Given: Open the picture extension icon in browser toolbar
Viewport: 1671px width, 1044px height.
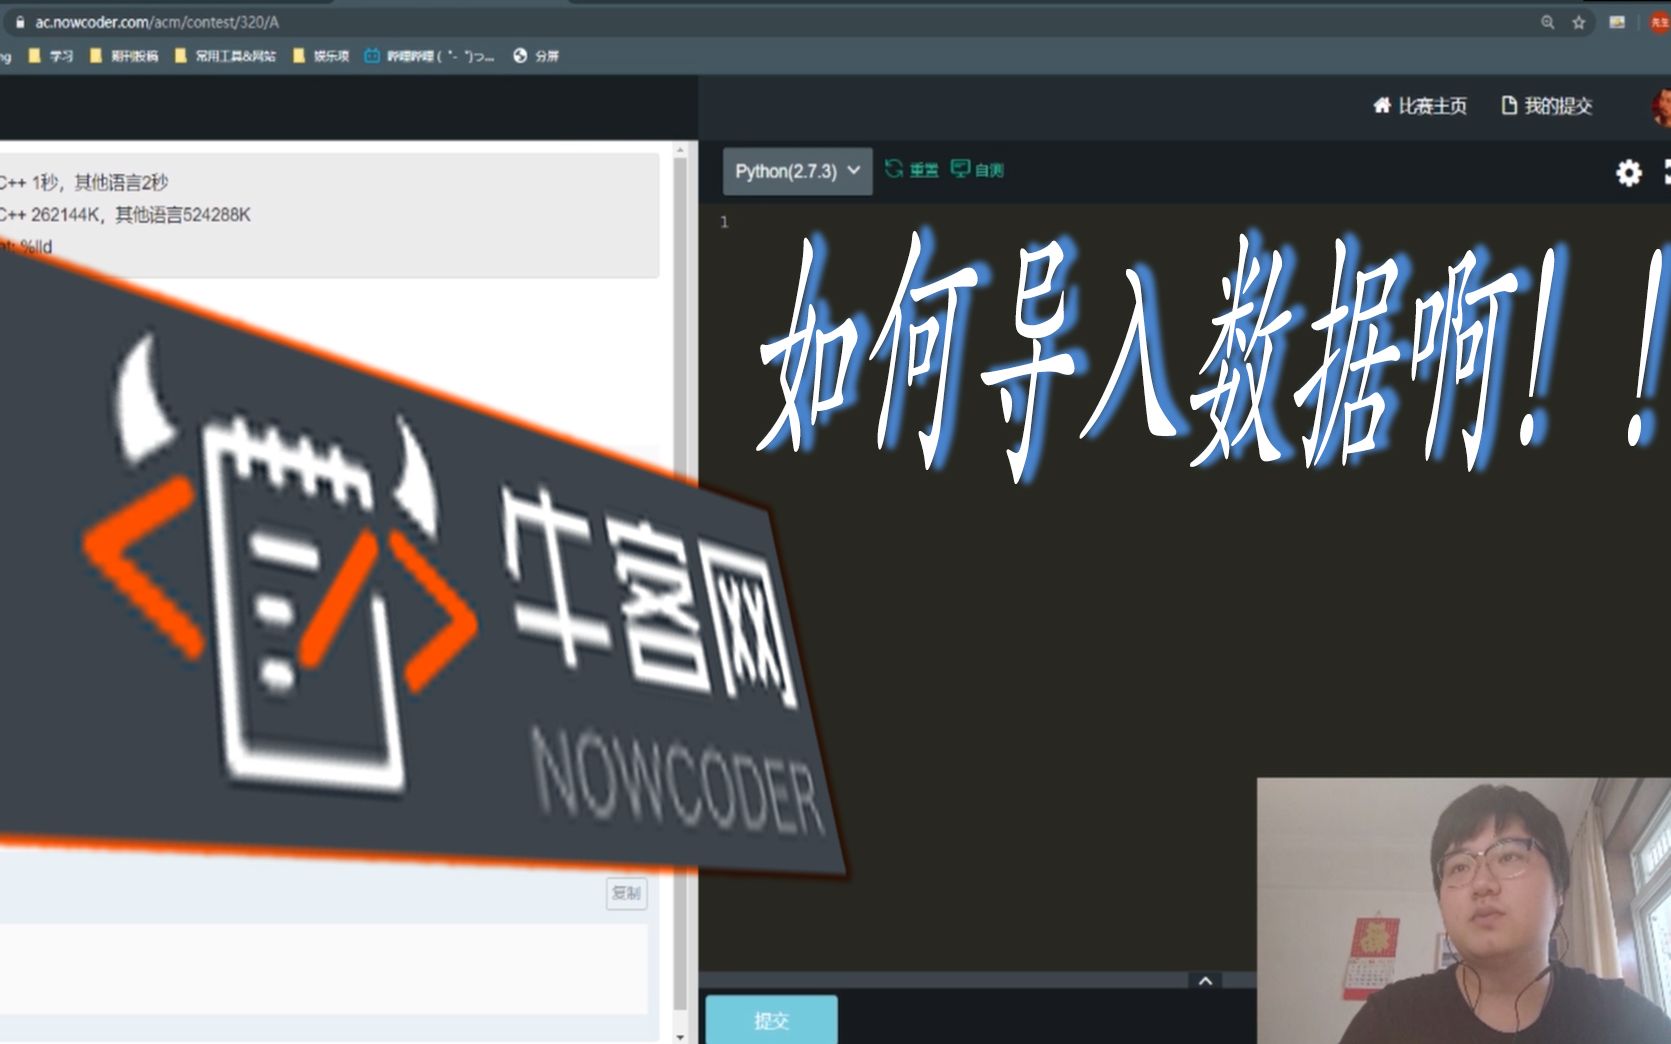Looking at the screenshot, I should click(1617, 22).
